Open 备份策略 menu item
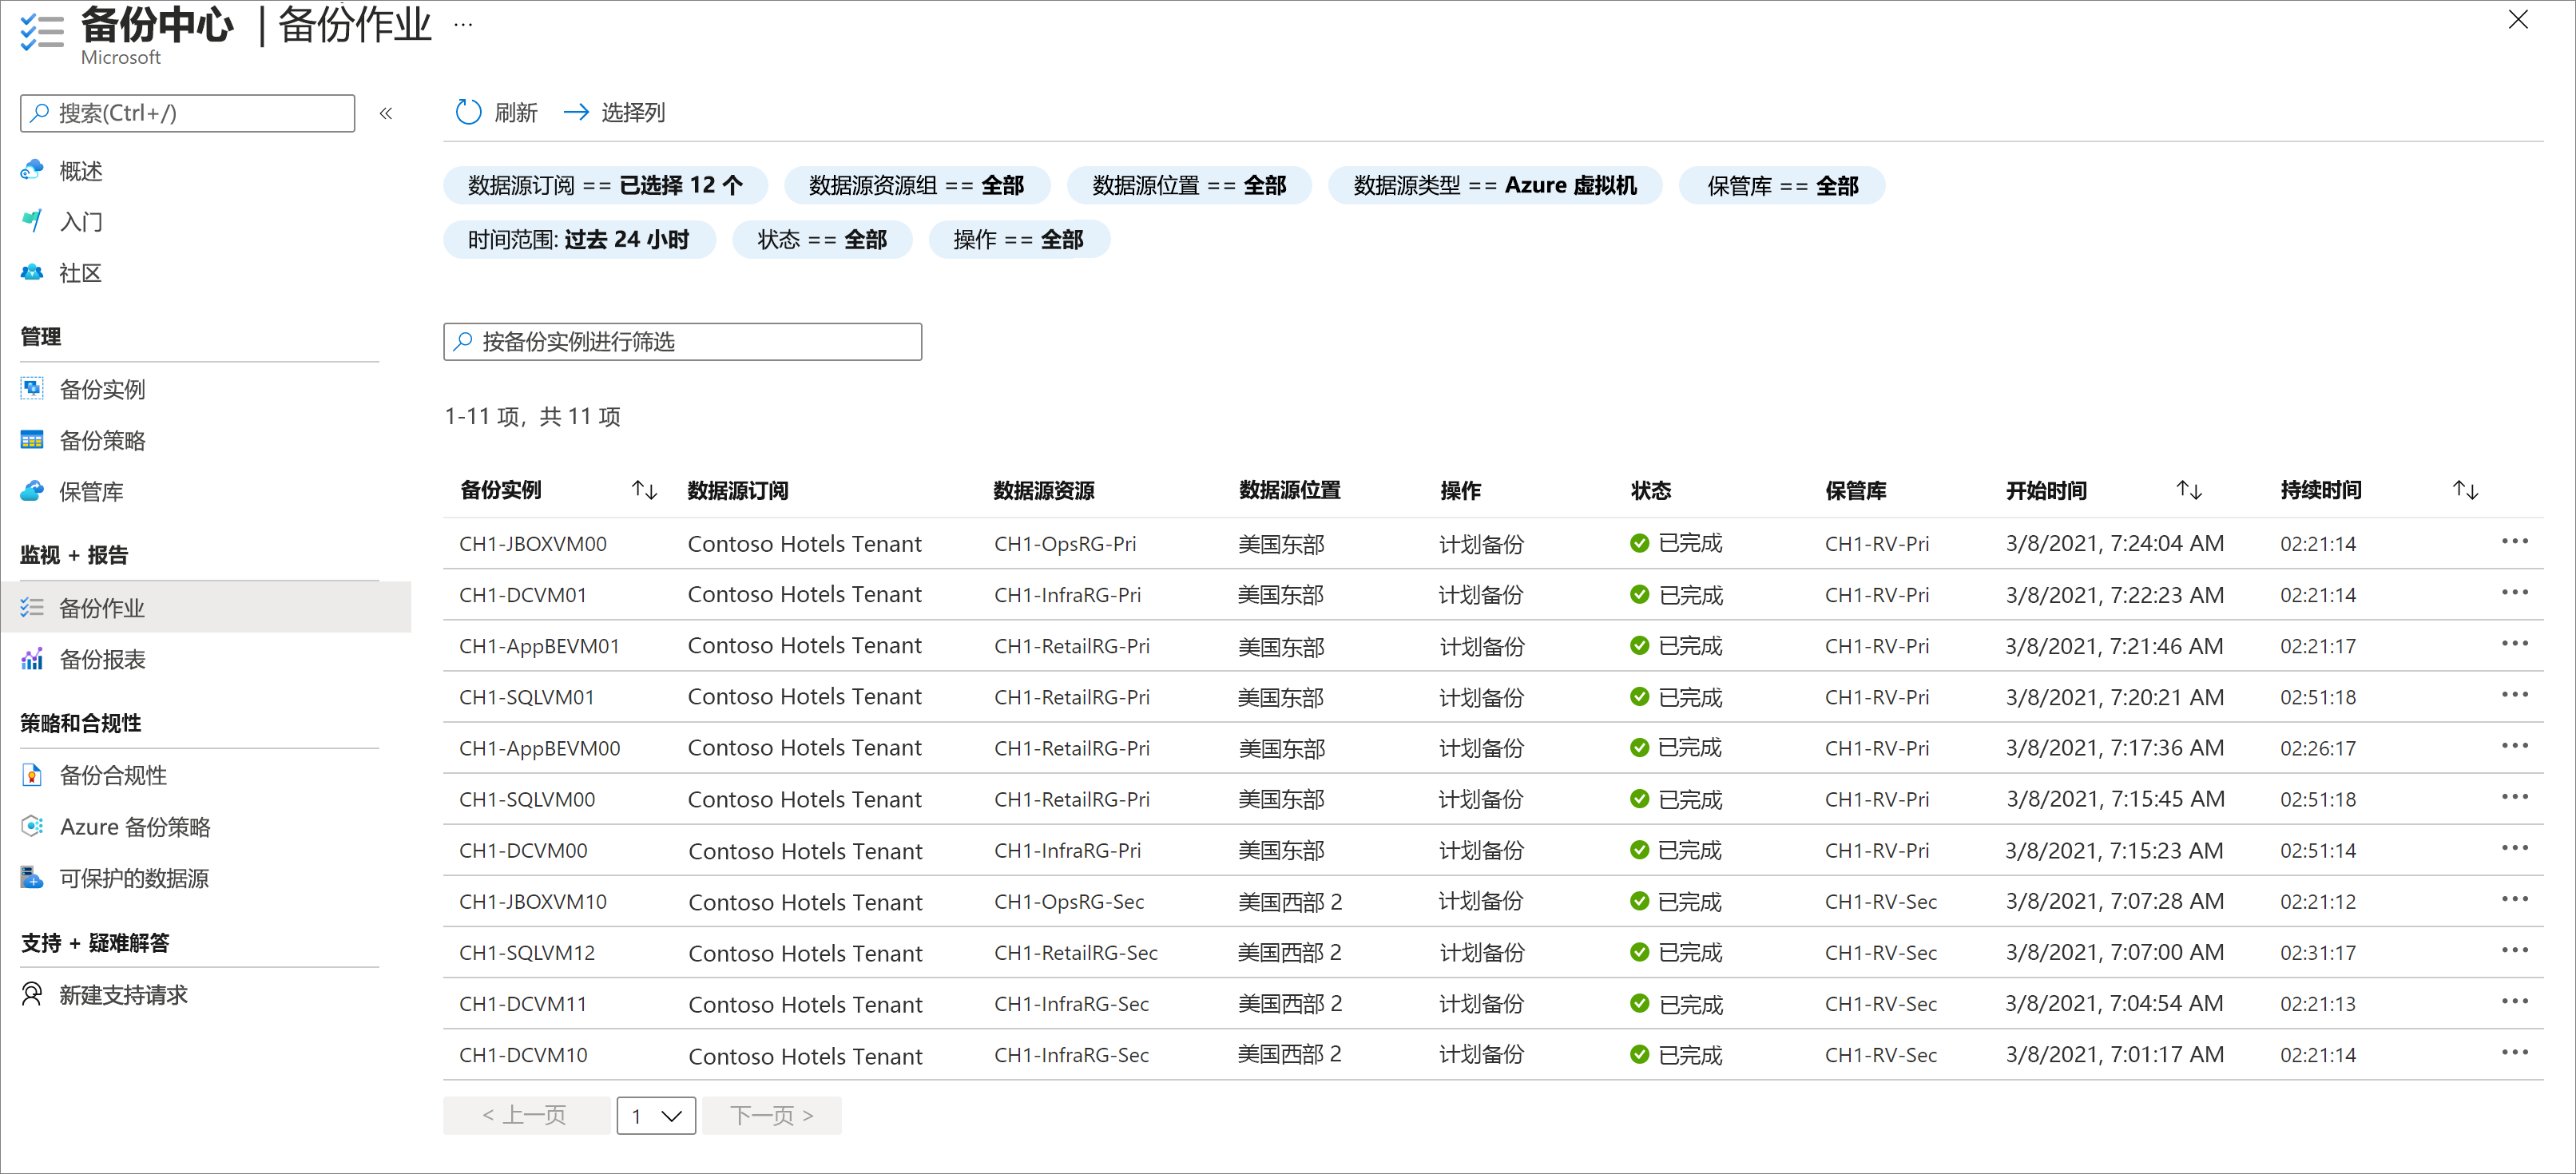This screenshot has height=1174, width=2576. click(102, 440)
